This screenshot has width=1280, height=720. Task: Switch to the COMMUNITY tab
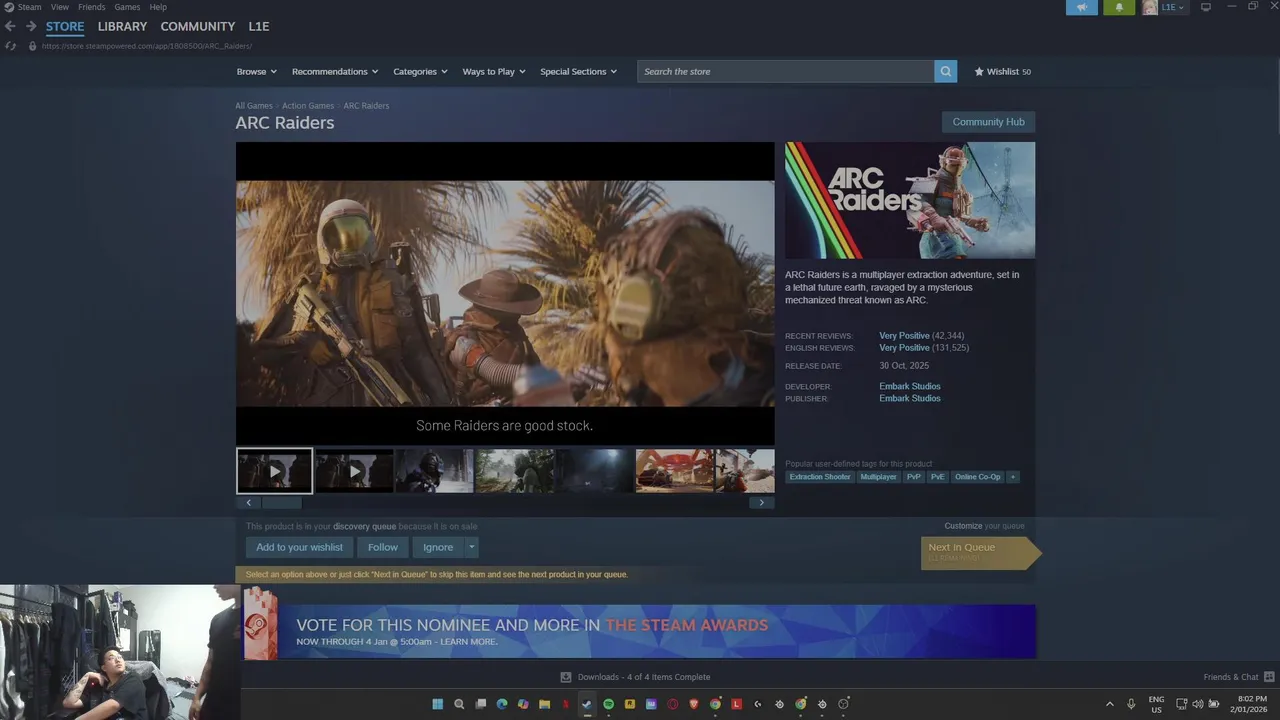click(x=198, y=26)
